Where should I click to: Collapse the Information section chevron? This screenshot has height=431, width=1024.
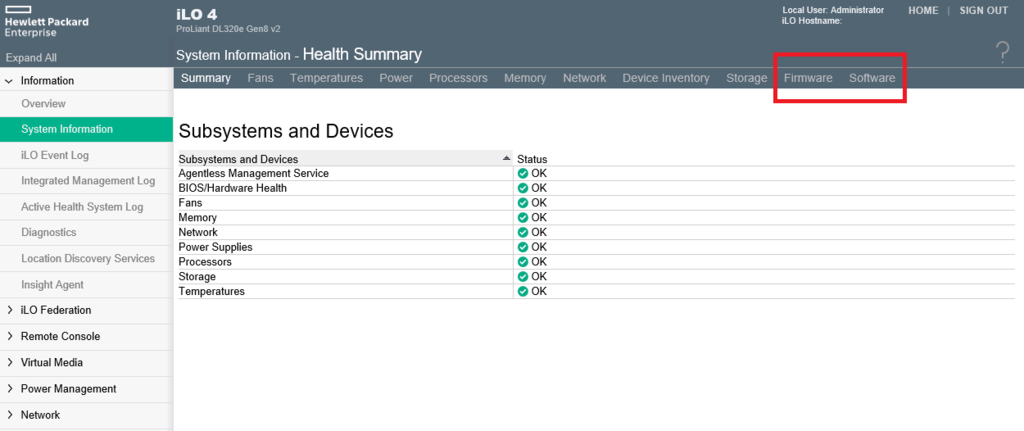click(x=9, y=81)
